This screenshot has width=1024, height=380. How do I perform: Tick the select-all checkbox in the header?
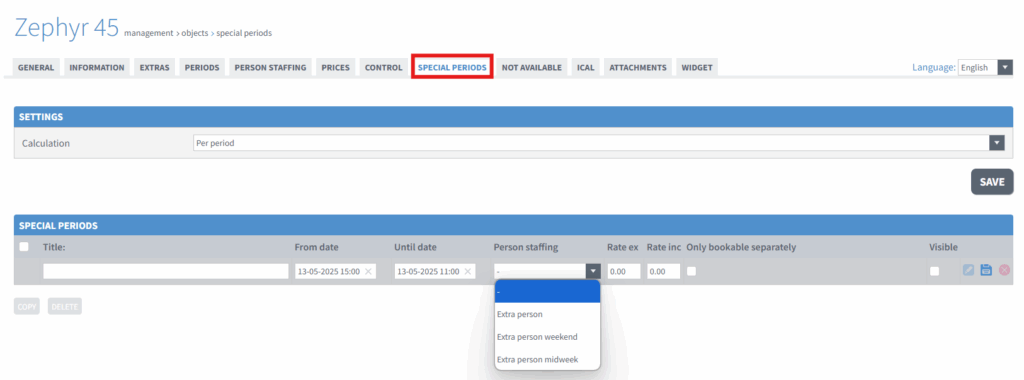click(x=24, y=247)
